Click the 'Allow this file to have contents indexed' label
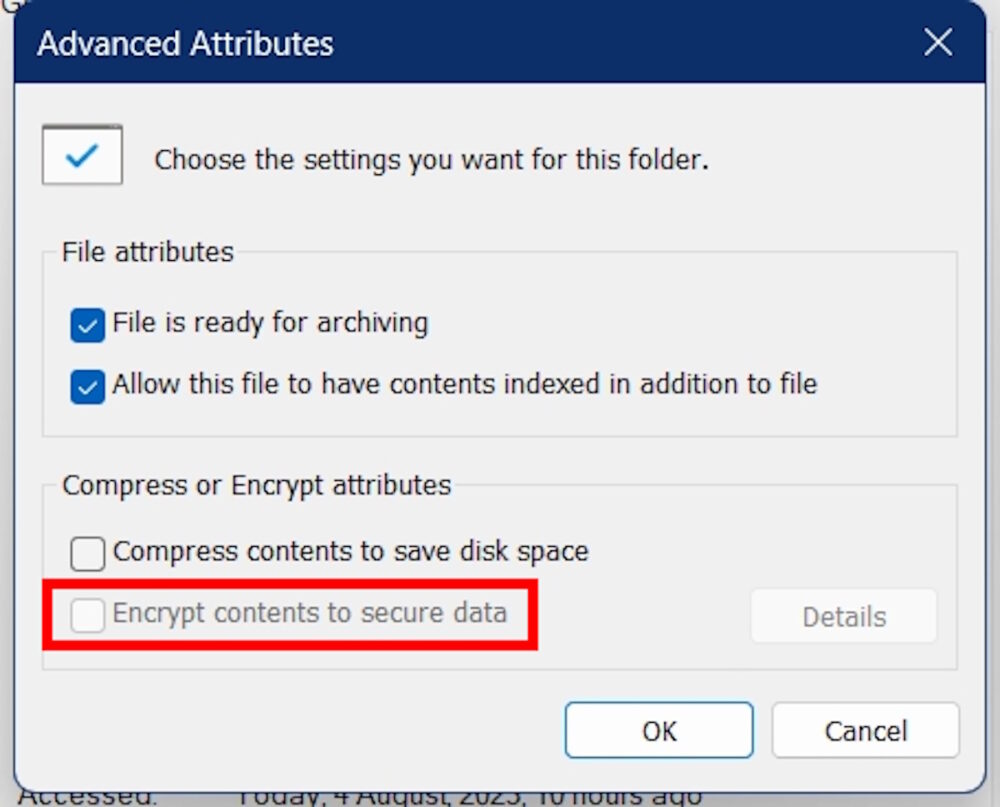 pyautogui.click(x=464, y=384)
